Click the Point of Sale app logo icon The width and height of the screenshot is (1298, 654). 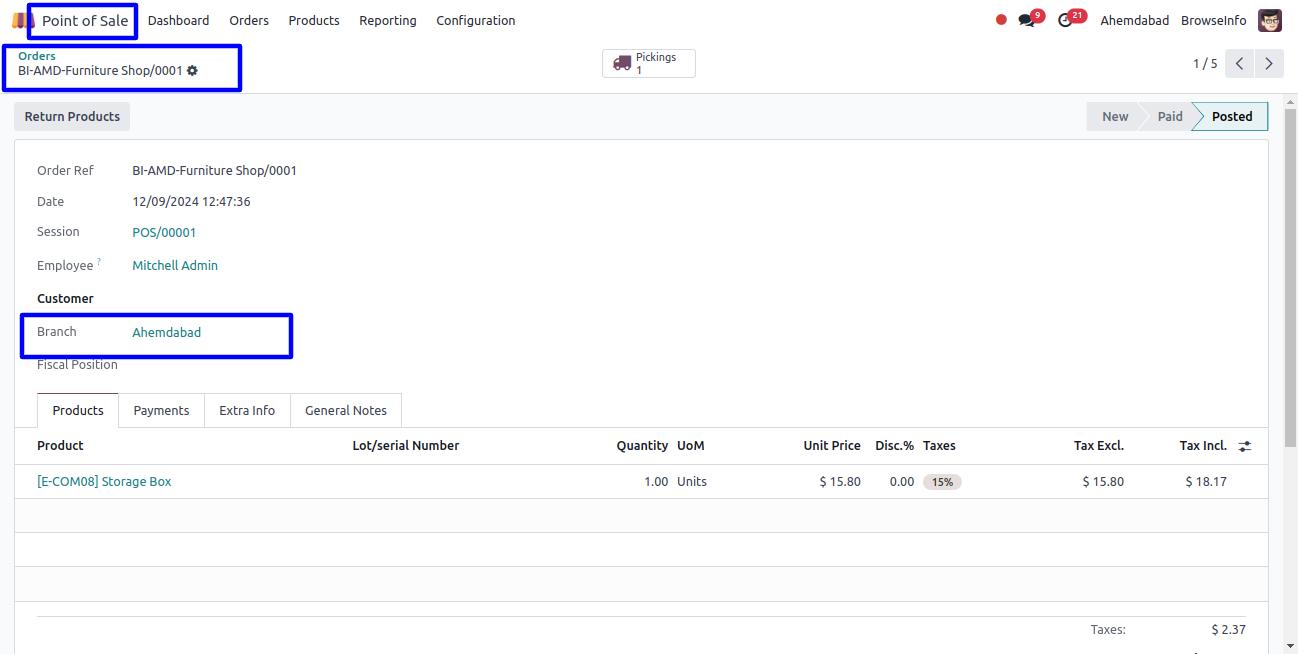19,20
